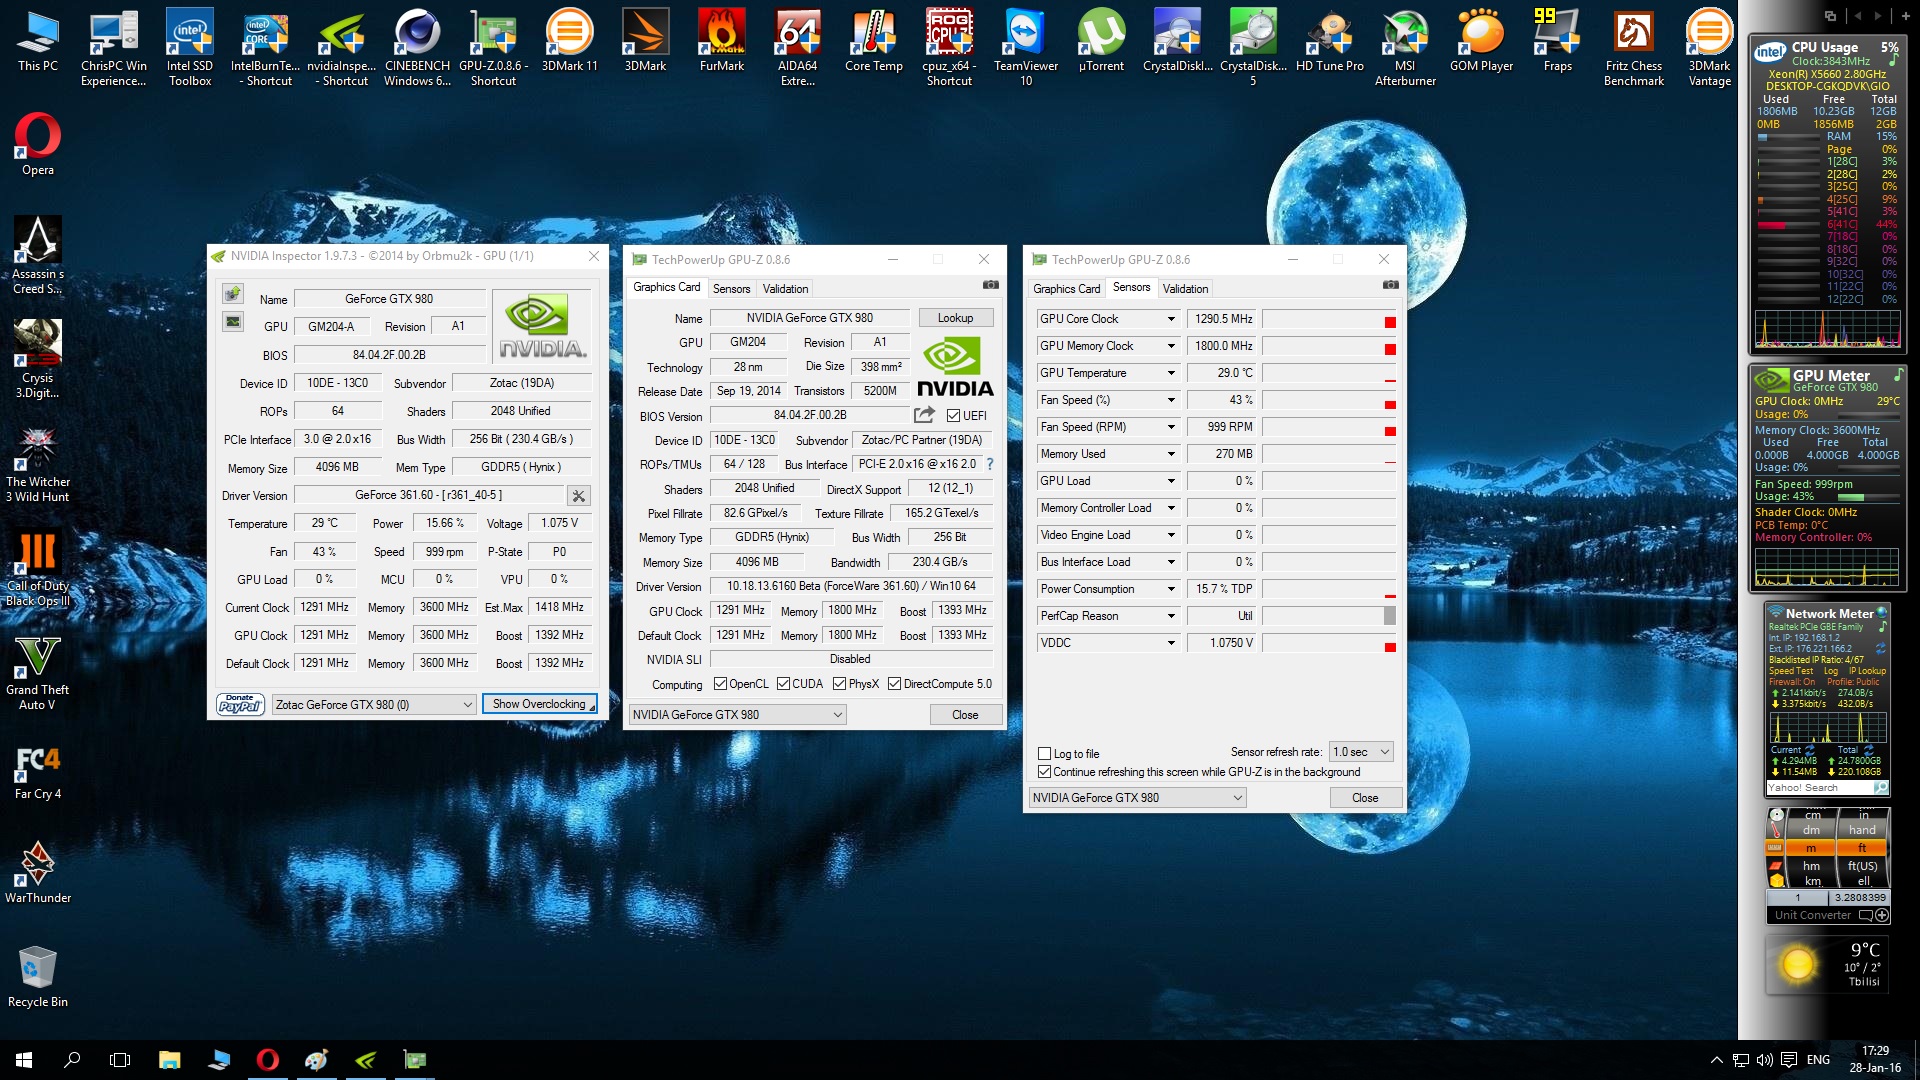
Task: Switch to the Validation tab
Action: [x=785, y=289]
